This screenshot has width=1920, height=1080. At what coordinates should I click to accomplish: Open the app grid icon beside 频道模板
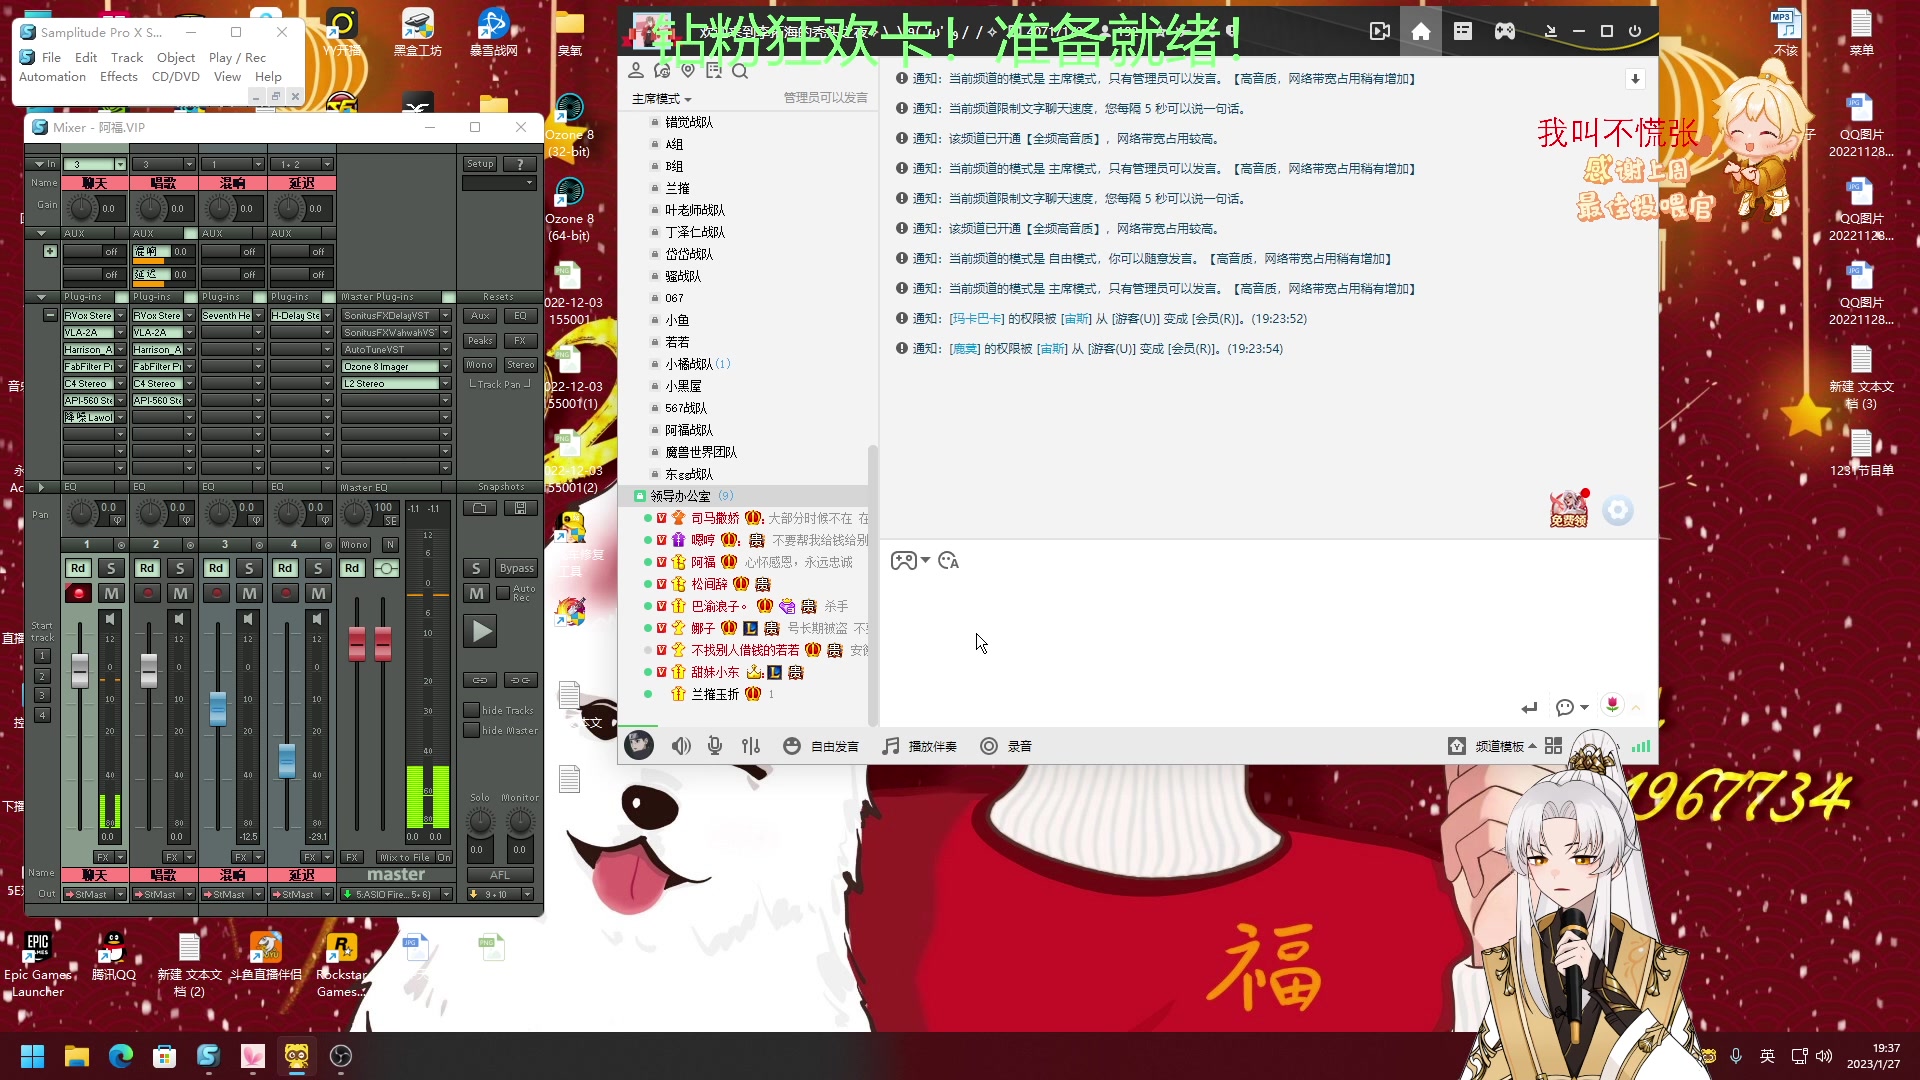click(x=1553, y=746)
